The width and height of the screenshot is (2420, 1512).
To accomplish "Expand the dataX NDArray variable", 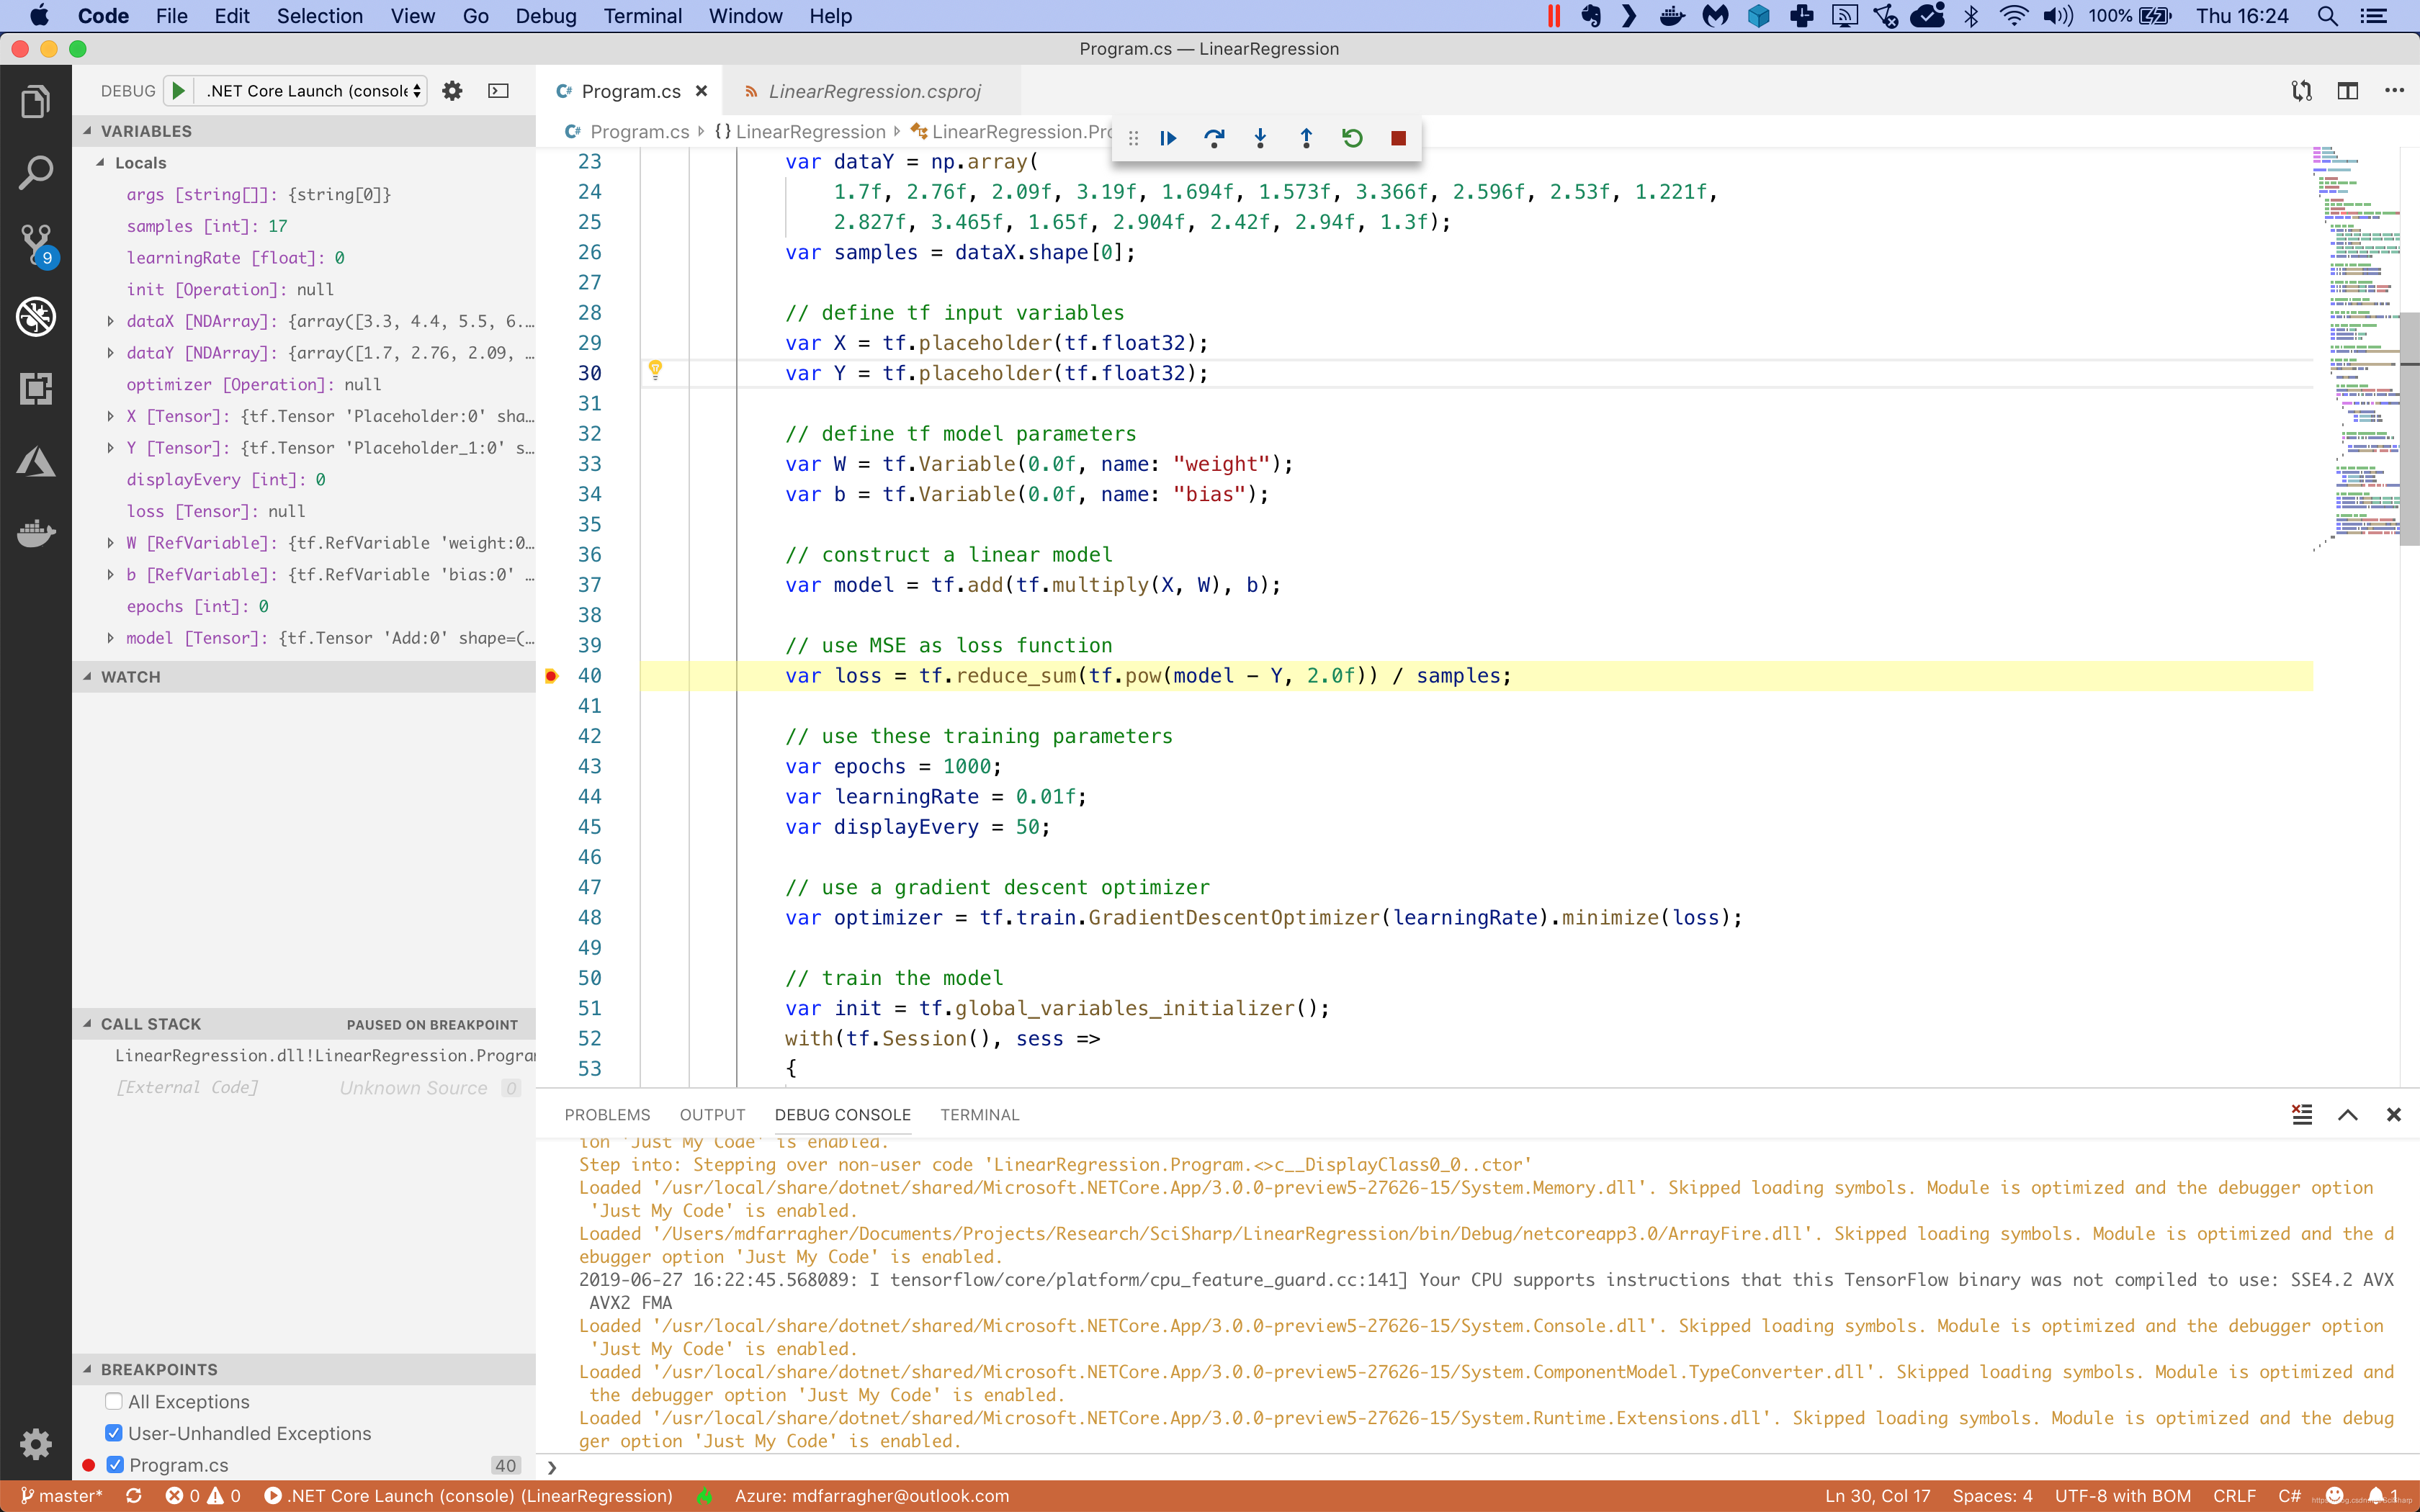I will pos(110,321).
